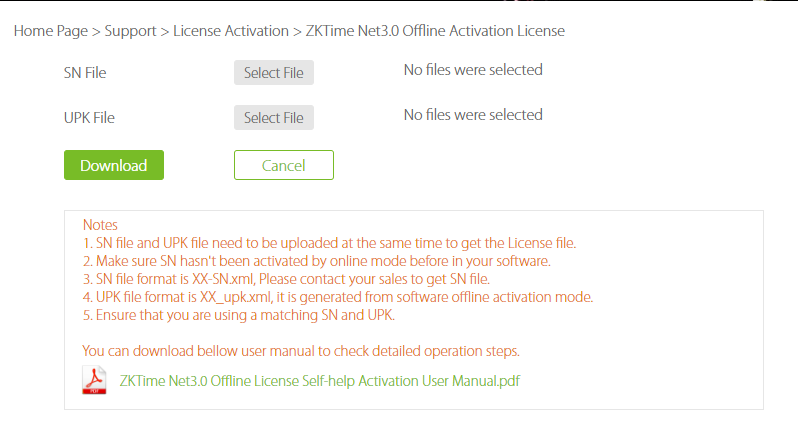
Task: Click note 2 about online mode activation
Action: [316, 261]
